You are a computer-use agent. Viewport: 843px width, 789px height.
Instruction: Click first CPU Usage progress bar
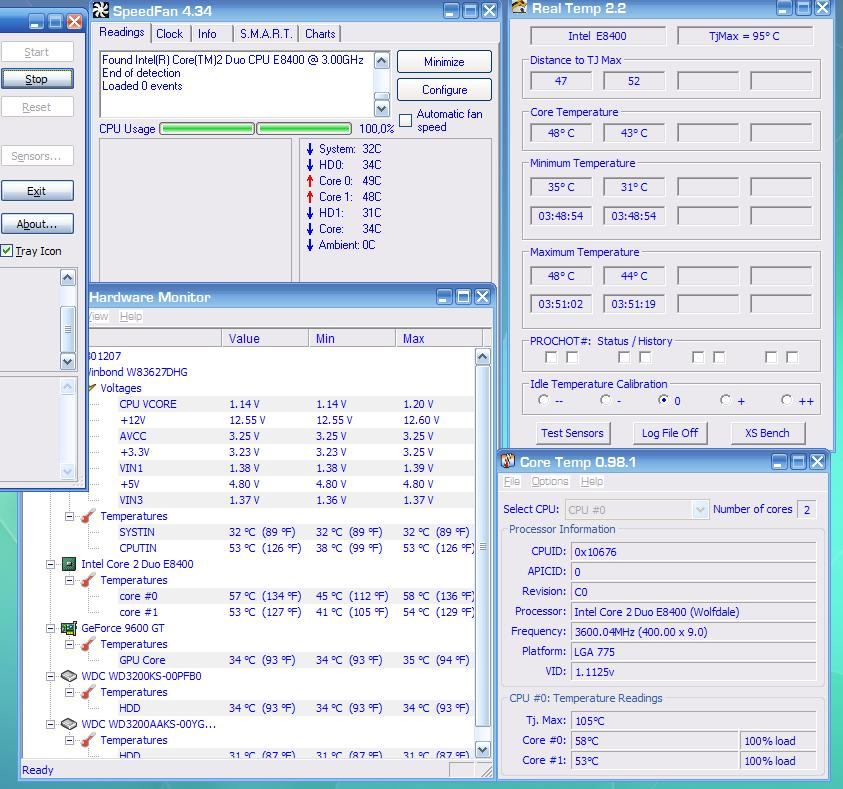[207, 128]
